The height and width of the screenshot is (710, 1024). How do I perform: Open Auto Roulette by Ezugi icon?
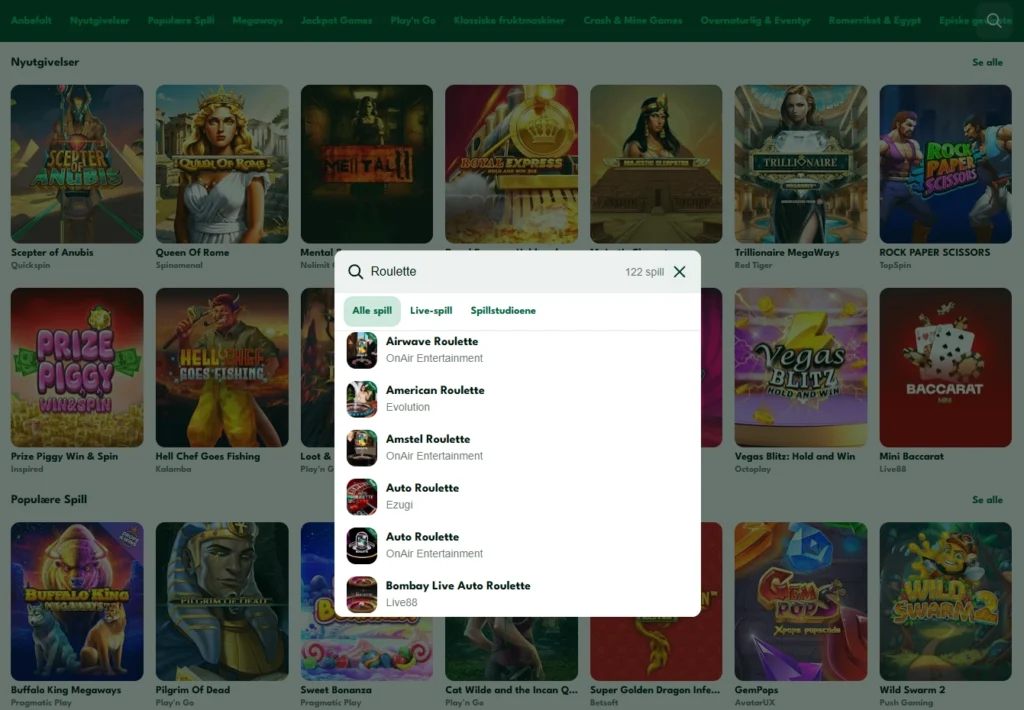pos(362,497)
